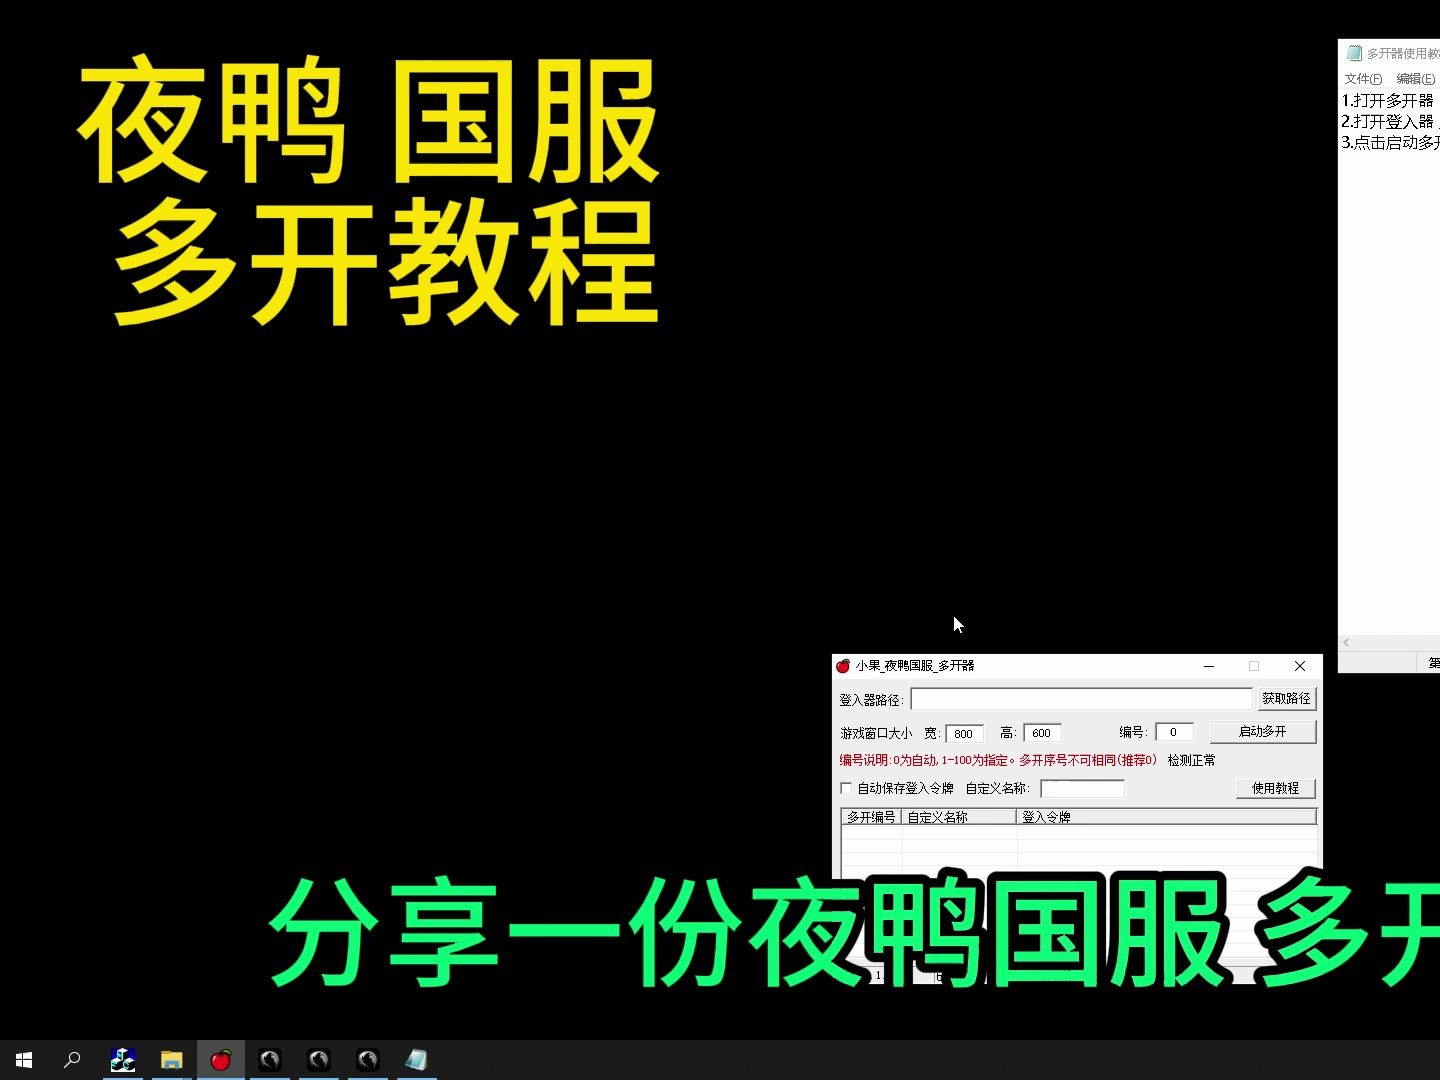Image resolution: width=1440 pixels, height=1080 pixels.
Task: Click the 游戏窗口大小 label
Action: pos(876,733)
